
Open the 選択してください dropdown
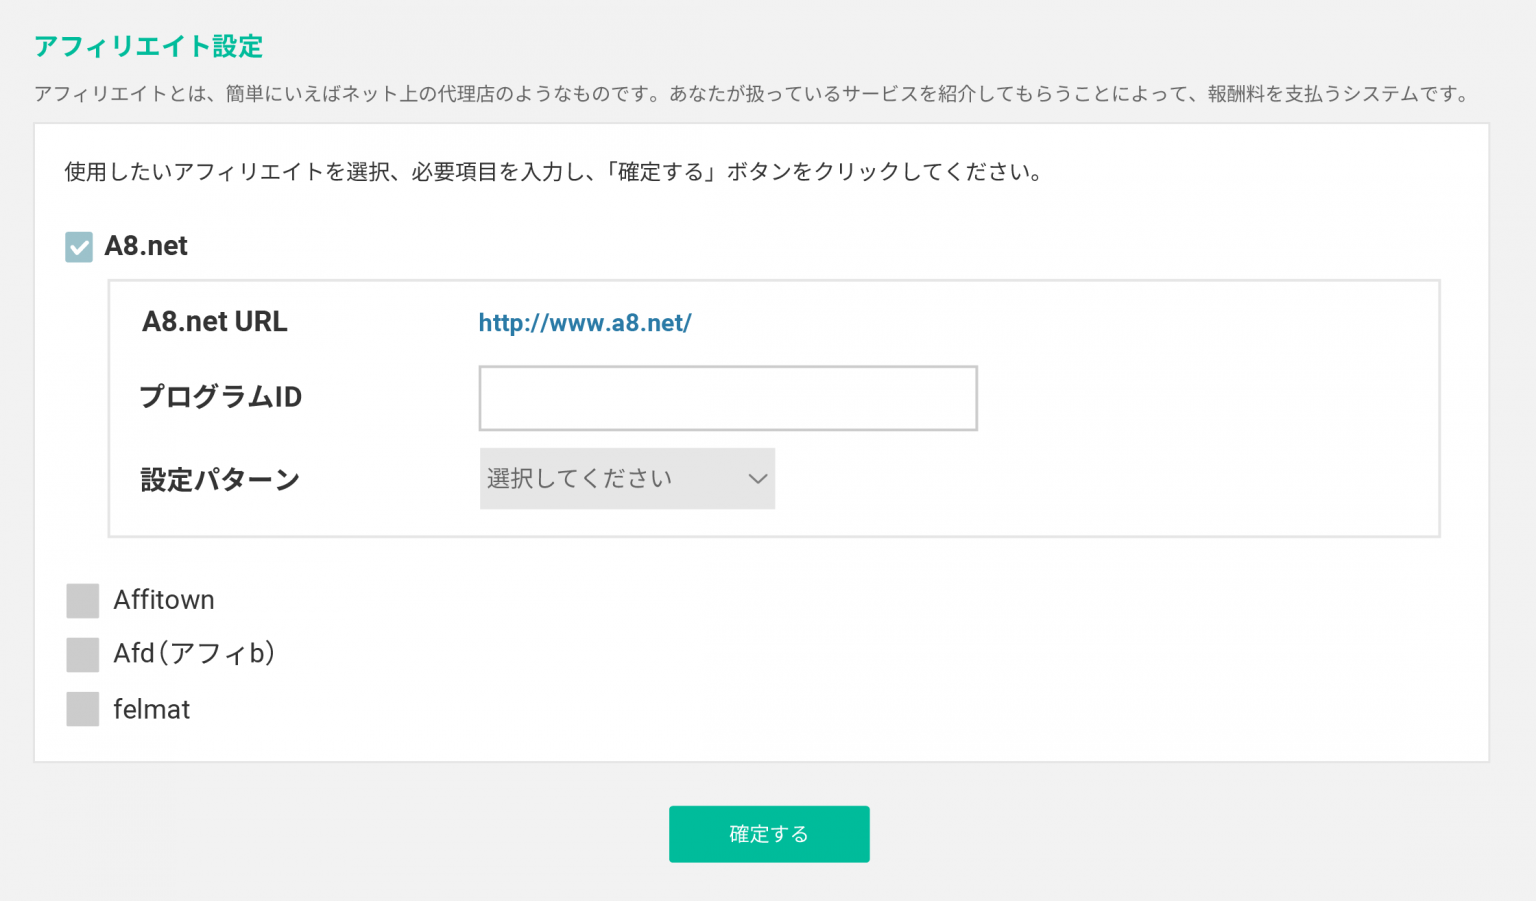tap(627, 478)
